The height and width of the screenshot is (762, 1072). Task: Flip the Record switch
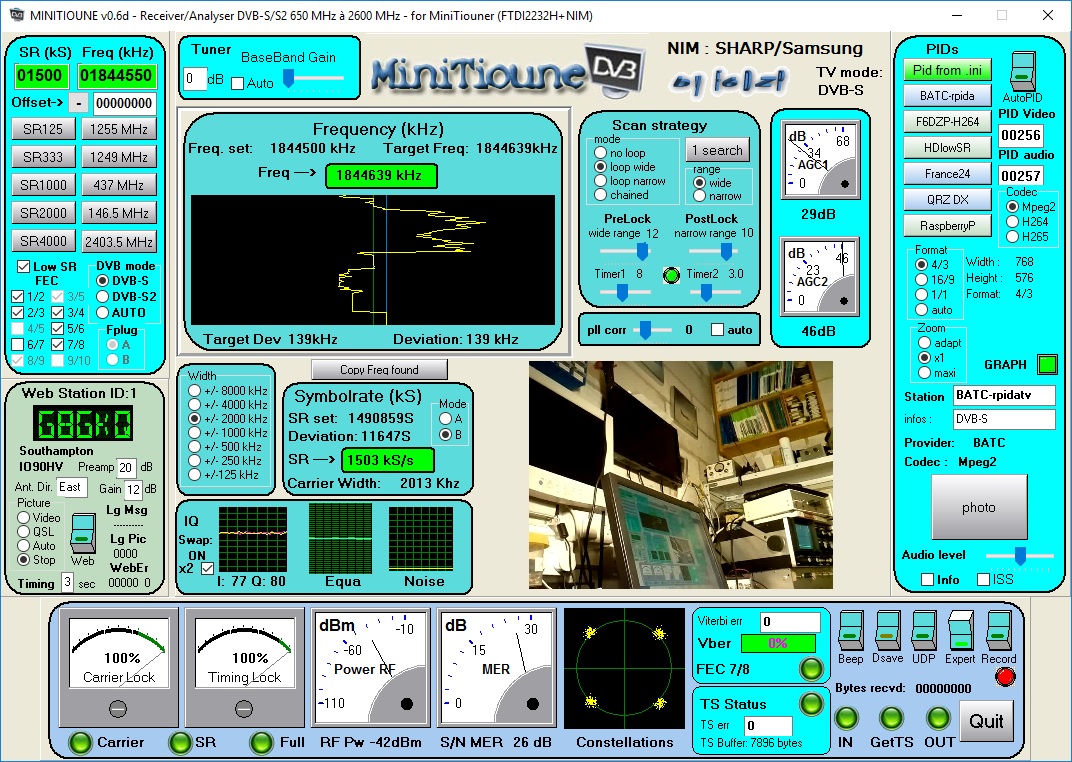point(998,631)
